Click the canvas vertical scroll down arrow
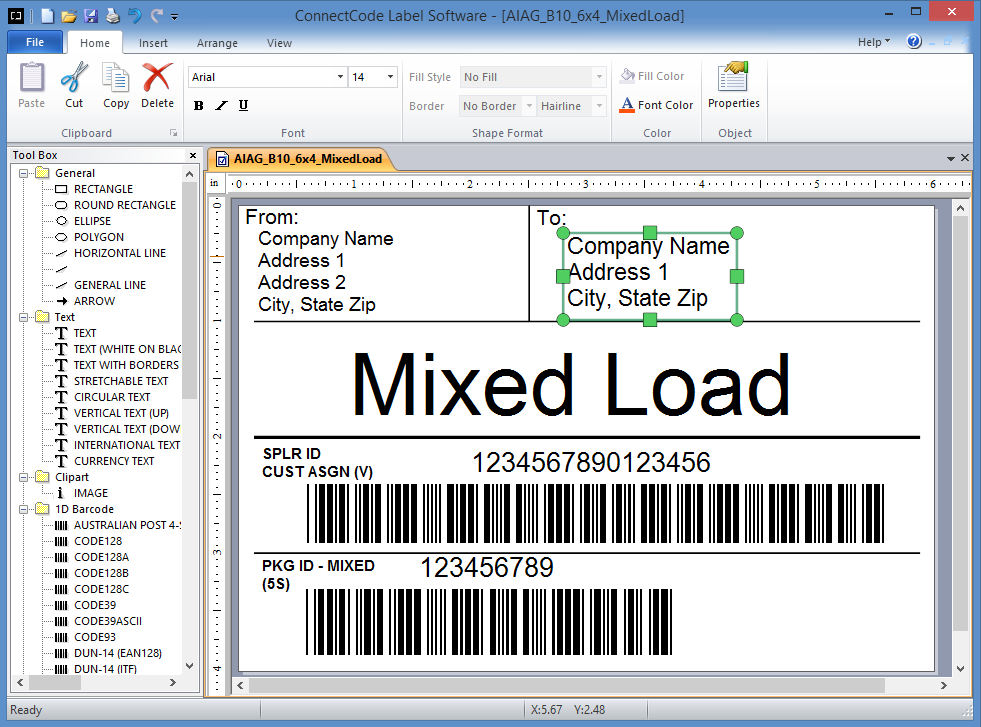The width and height of the screenshot is (981, 727). [960, 668]
